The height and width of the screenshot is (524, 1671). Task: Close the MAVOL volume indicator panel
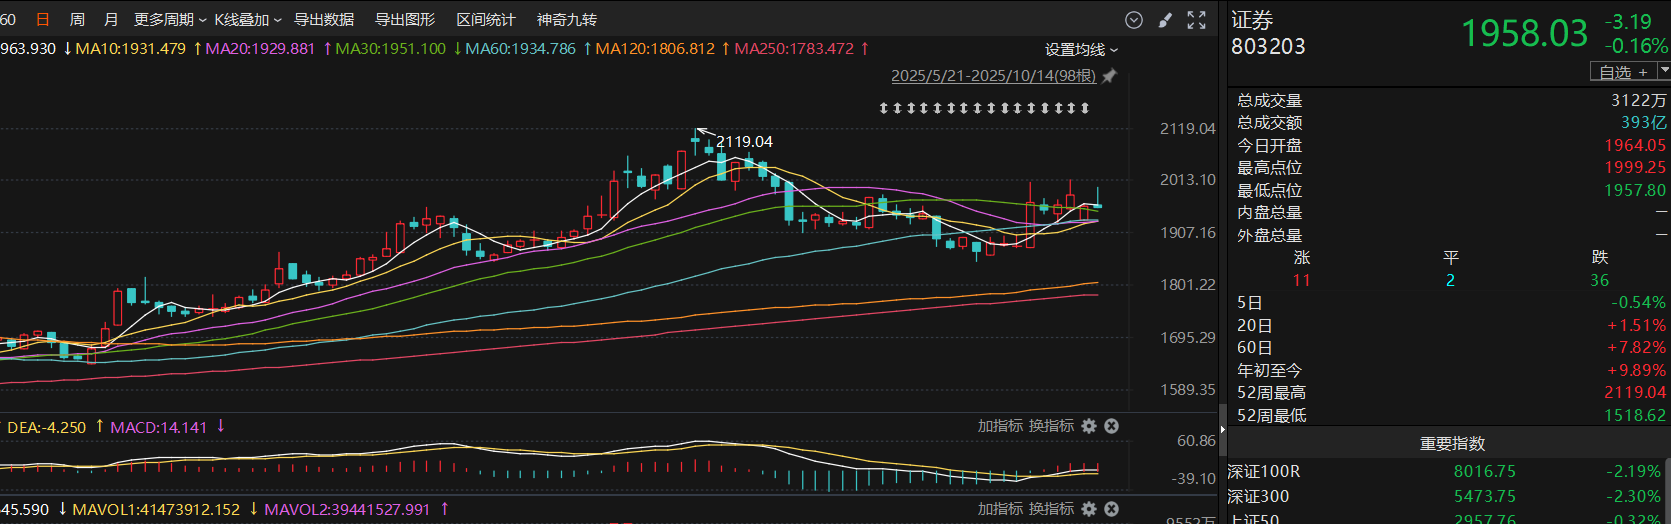1111,509
